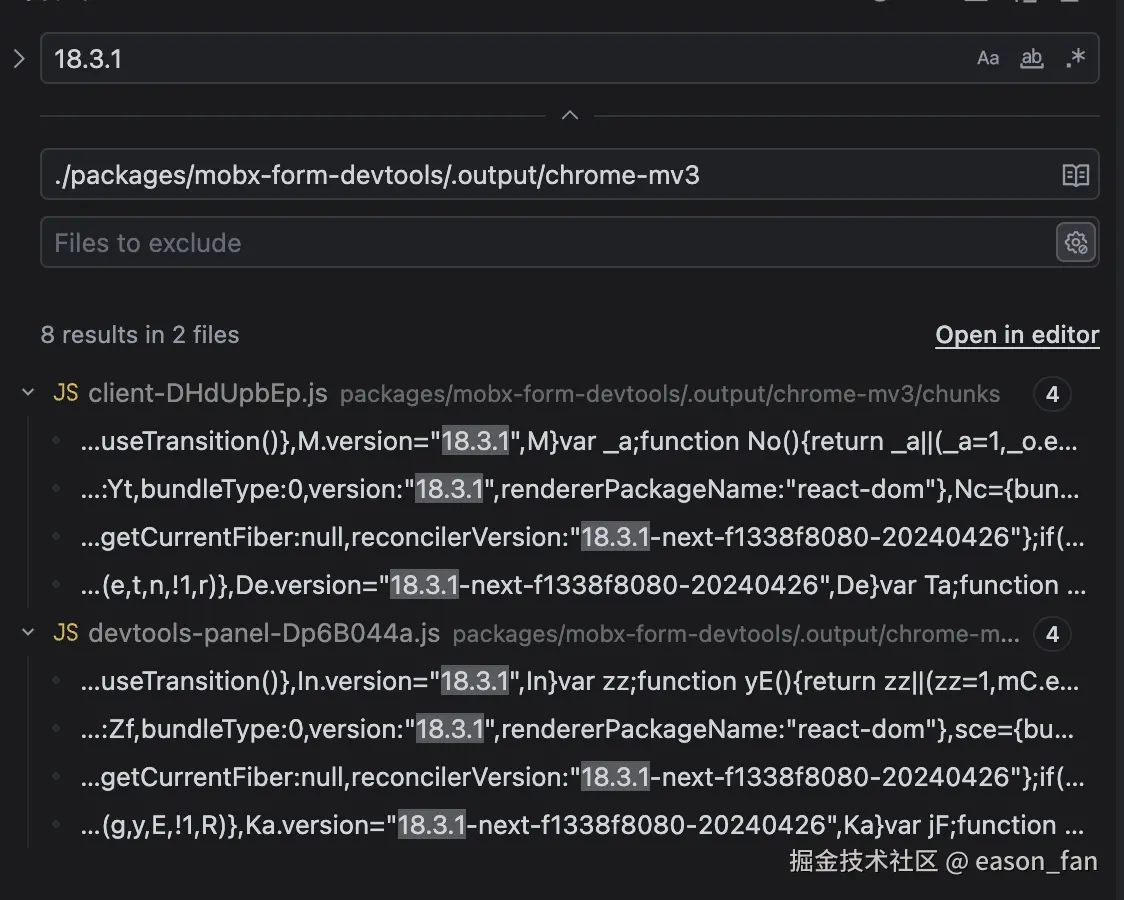The image size is (1124, 900).
Task: Open the De.version search result
Action: (580, 586)
